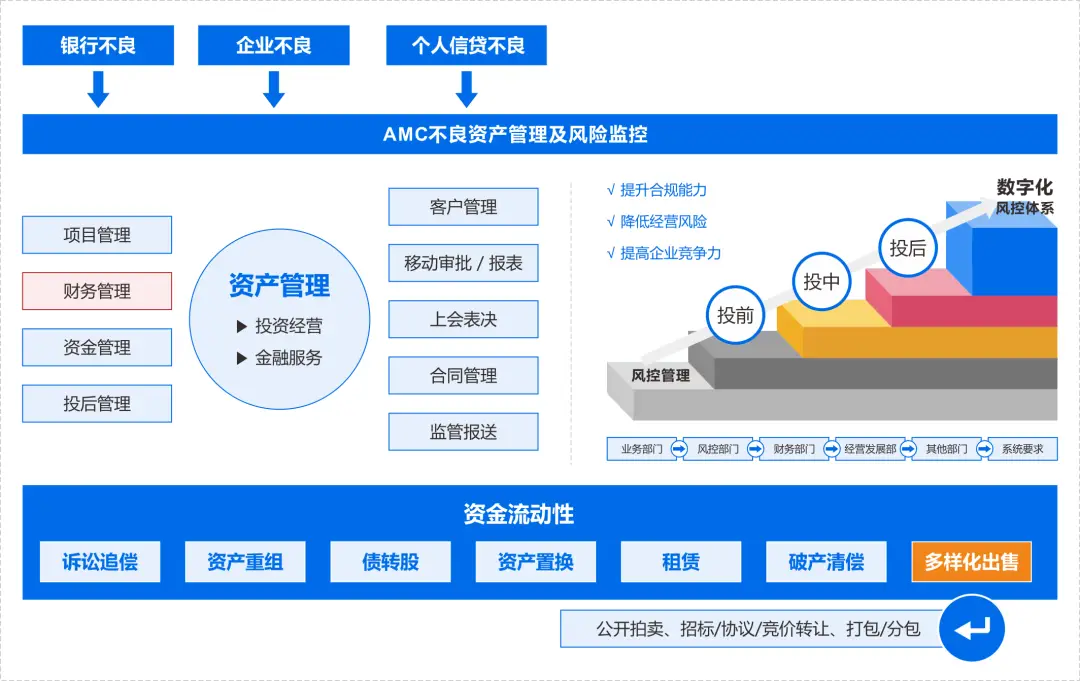The height and width of the screenshot is (681, 1080).
Task: Choose the orange 多样化出售 option
Action: coord(972,562)
